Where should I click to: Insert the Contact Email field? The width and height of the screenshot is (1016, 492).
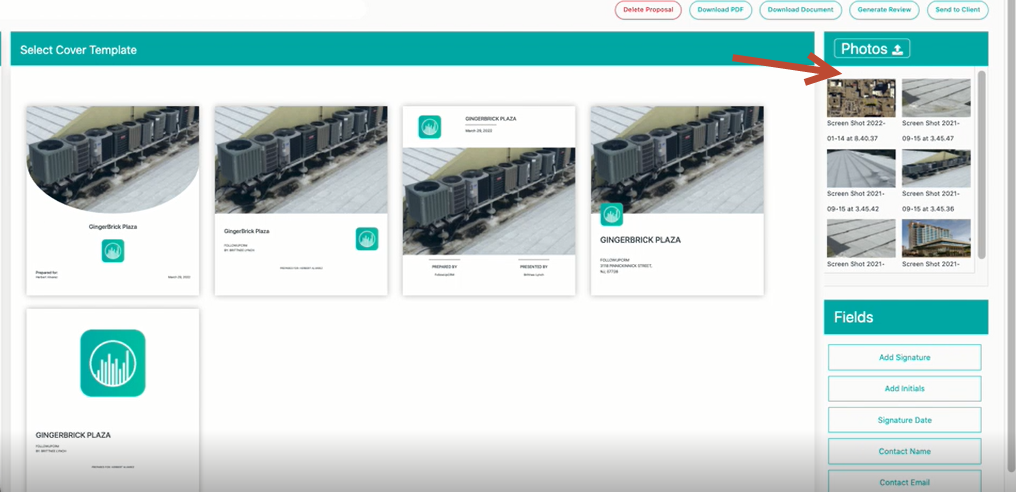click(905, 481)
